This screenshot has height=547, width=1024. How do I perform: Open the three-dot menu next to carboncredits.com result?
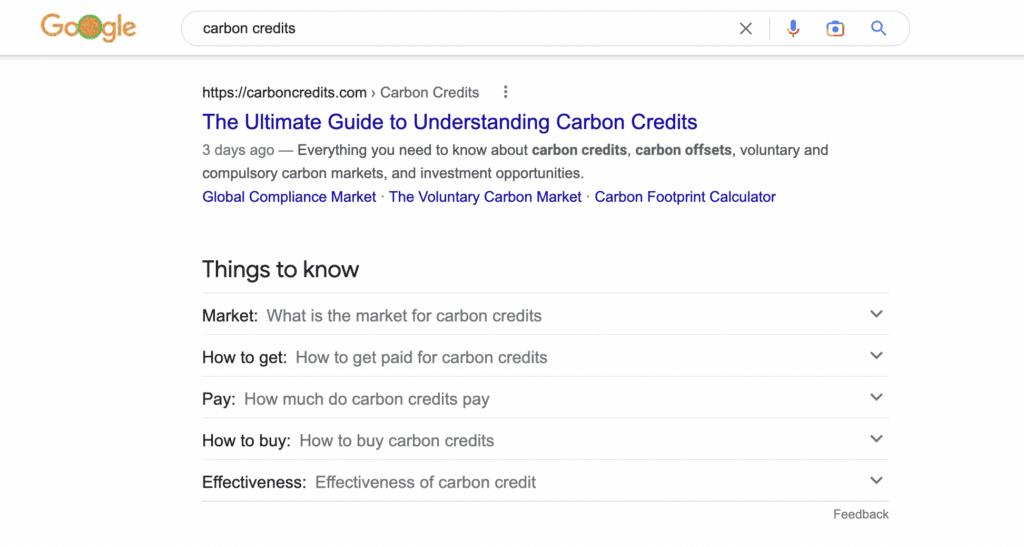(505, 92)
